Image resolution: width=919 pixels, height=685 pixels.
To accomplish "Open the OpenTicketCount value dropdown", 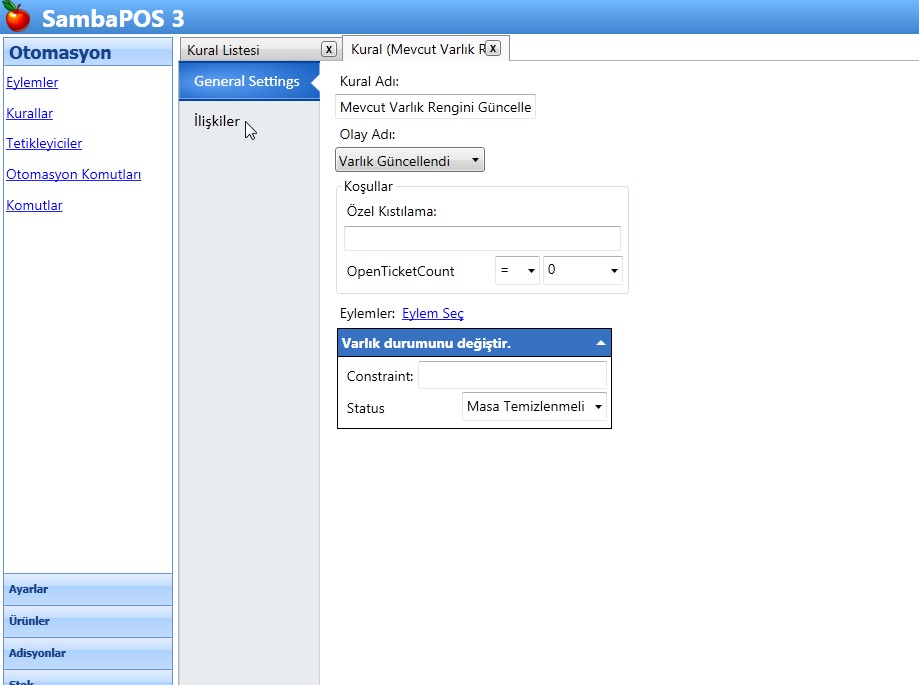I will (x=583, y=271).
